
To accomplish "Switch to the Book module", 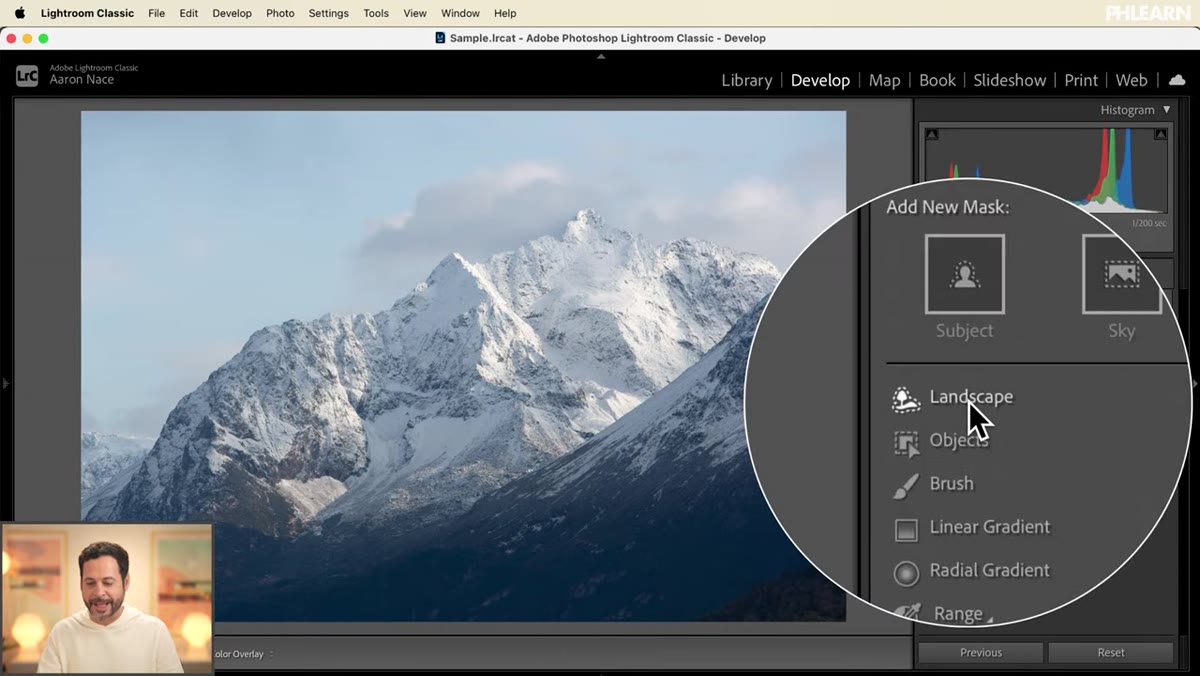I will (x=937, y=80).
